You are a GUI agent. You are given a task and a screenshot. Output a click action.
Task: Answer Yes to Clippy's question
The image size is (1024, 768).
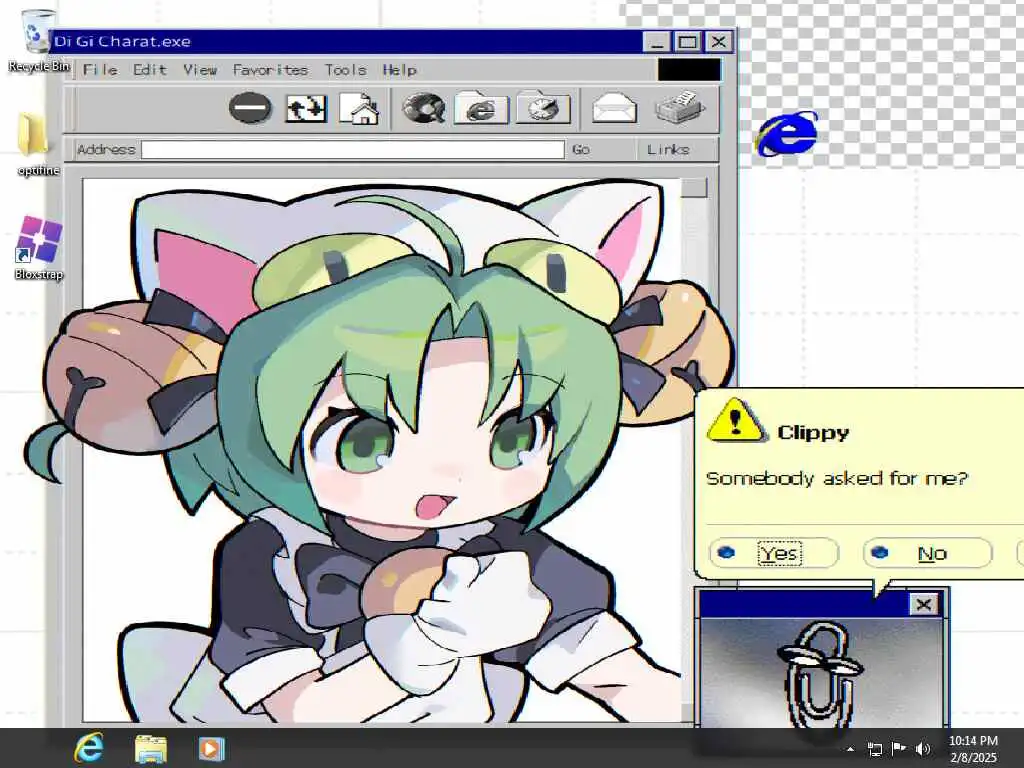pyautogui.click(x=774, y=553)
